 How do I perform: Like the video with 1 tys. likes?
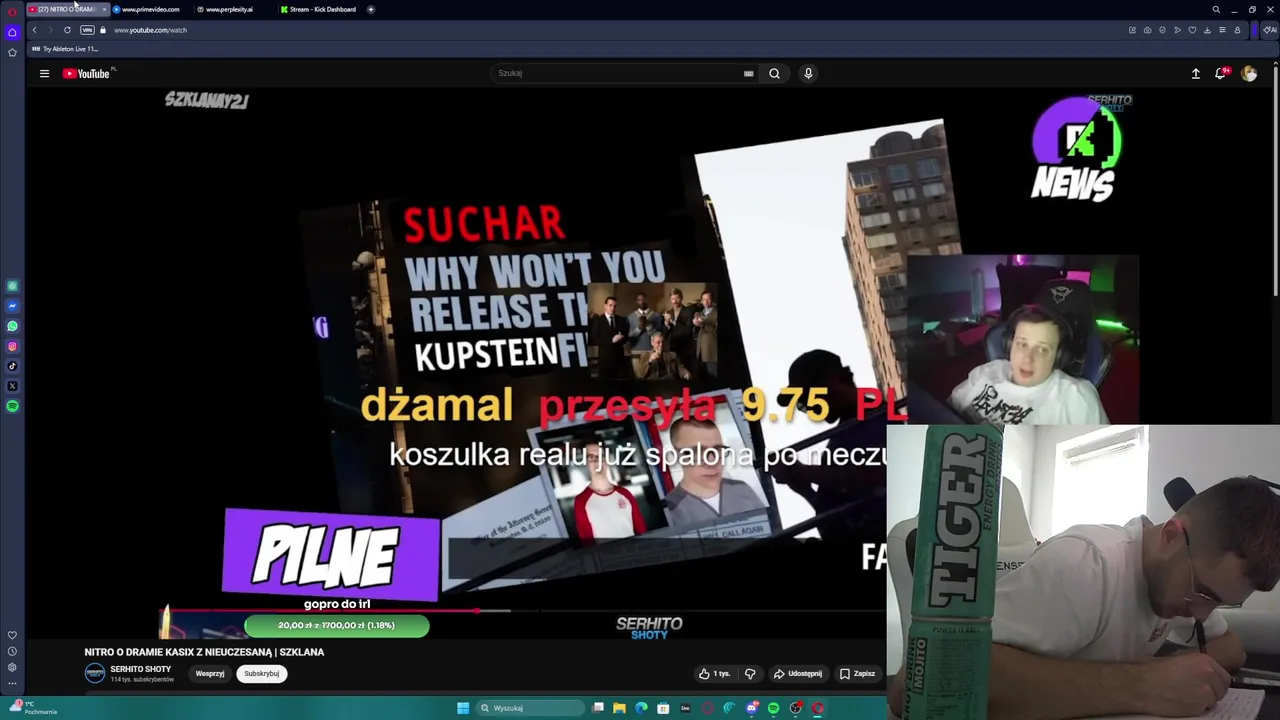coord(714,673)
